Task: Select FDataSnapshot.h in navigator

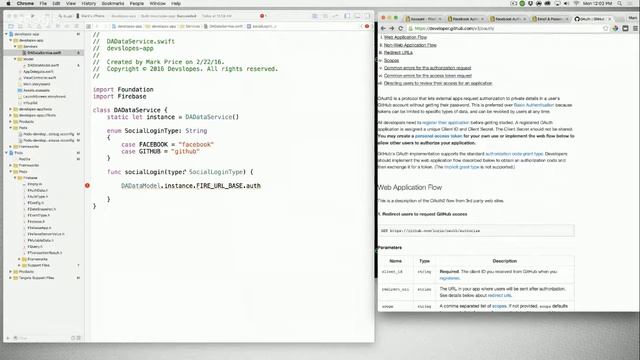Action: click(41, 209)
